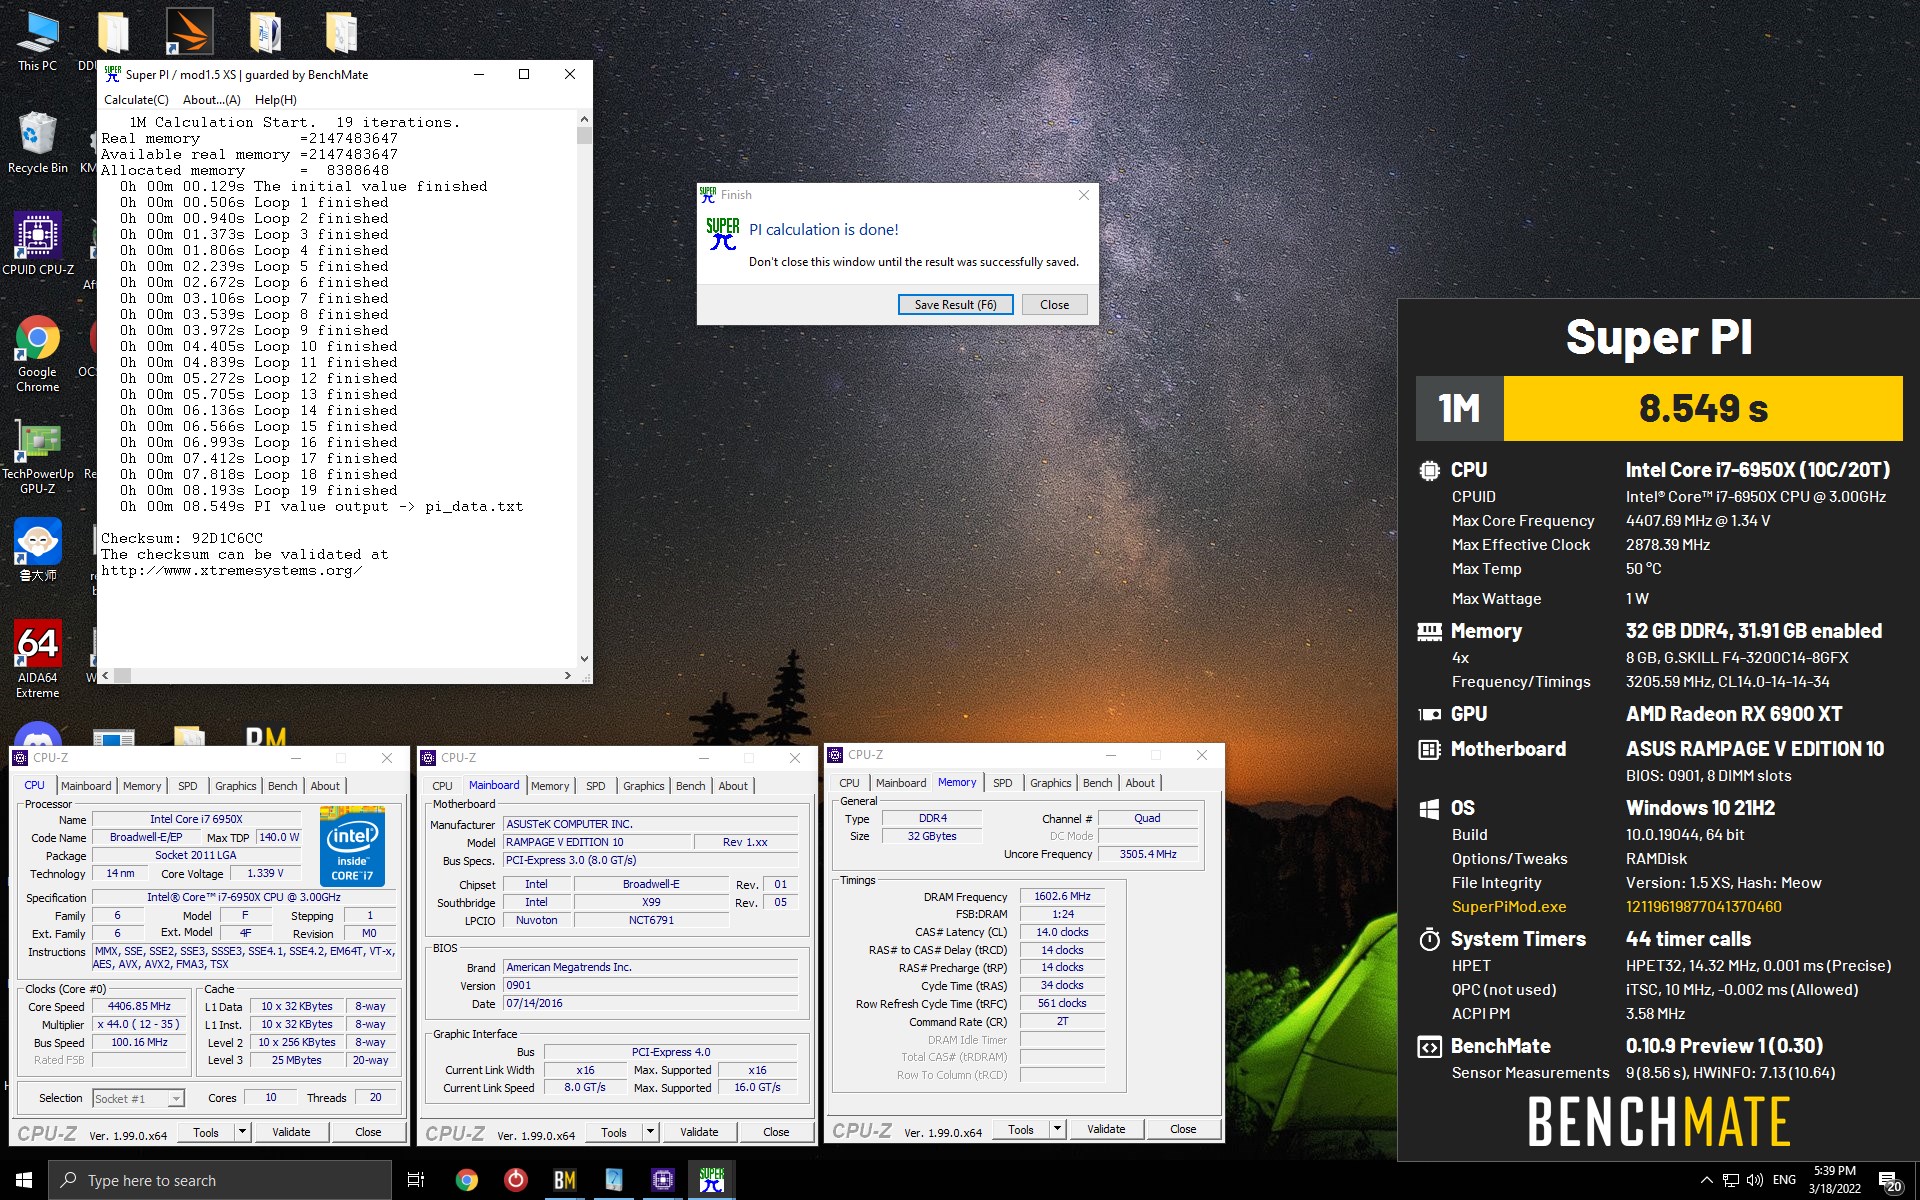
Task: Click Super PI horizontal scrollbar right arrow
Action: pyautogui.click(x=568, y=675)
